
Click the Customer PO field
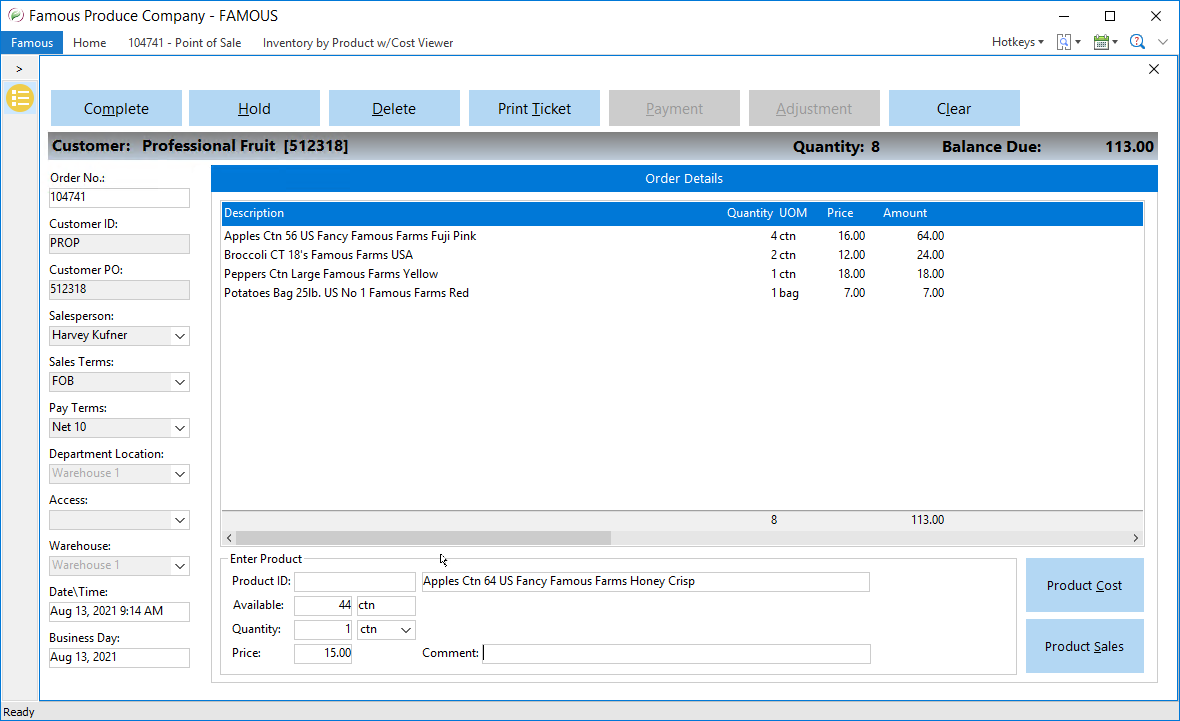click(119, 289)
